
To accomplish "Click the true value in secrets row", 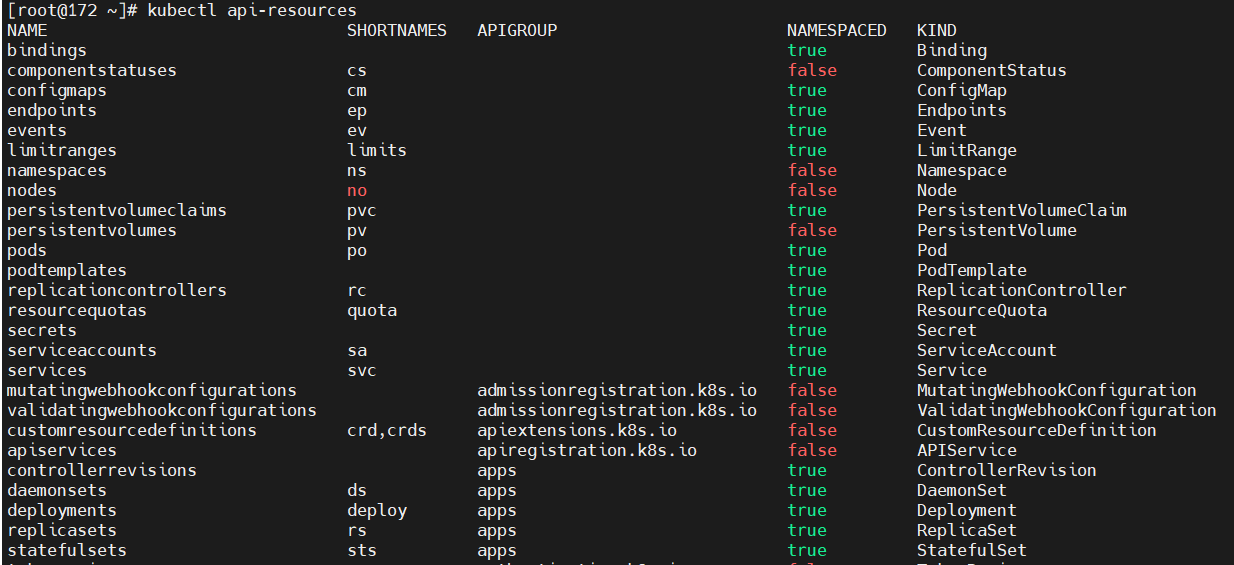I will point(807,330).
